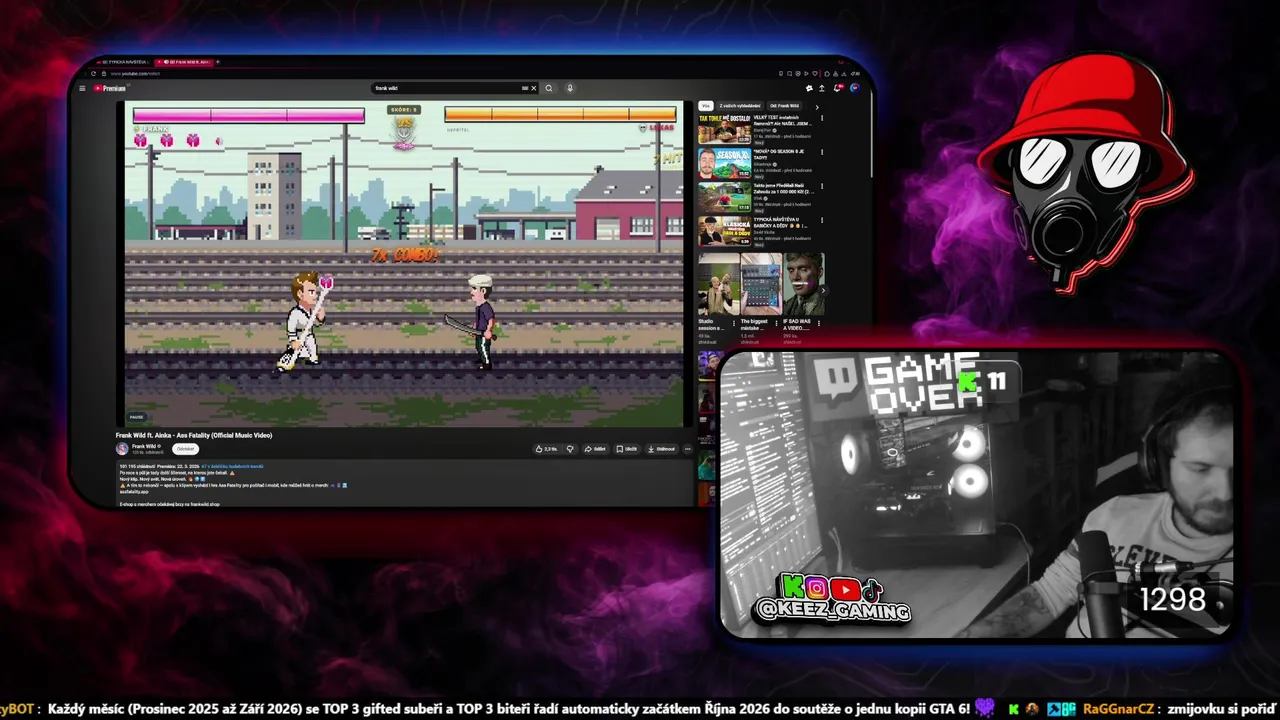Open 'VELKÝ TEST' recommended video thumbnail
The width and height of the screenshot is (1280, 720).
pyautogui.click(x=724, y=129)
